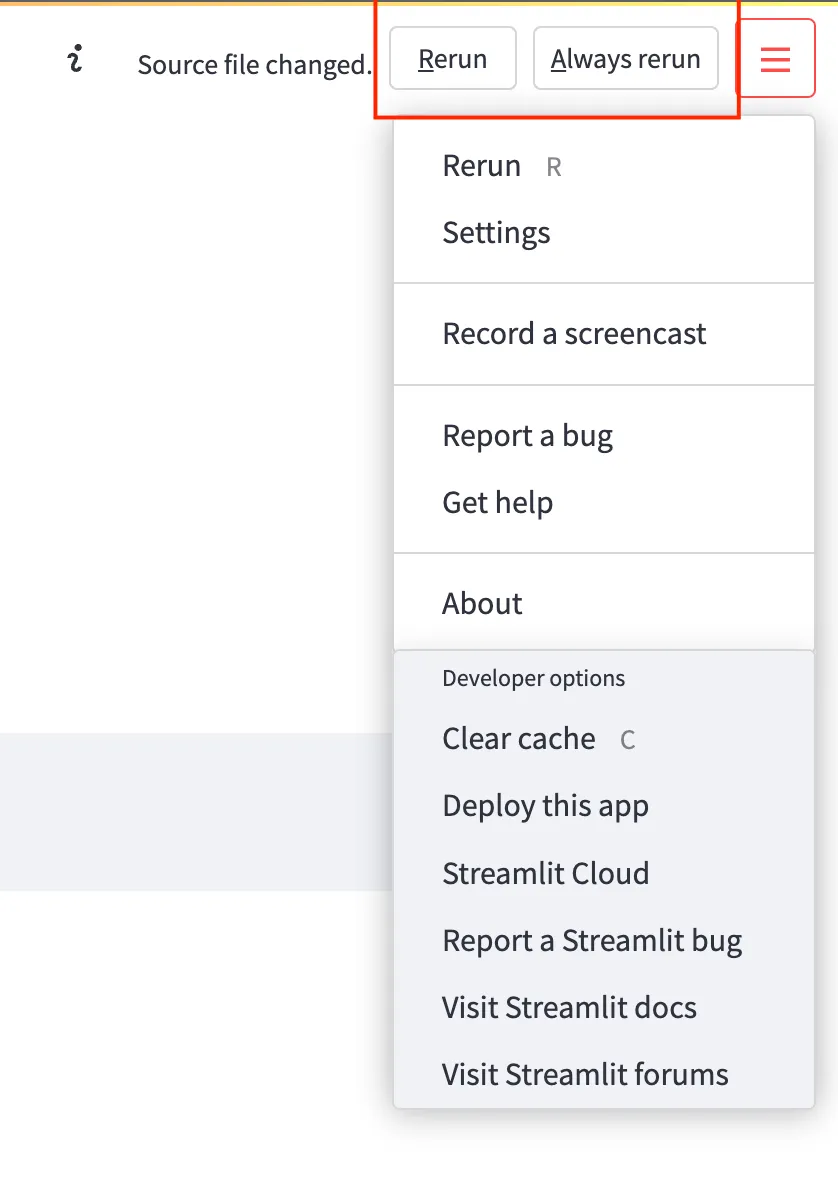Open Settings from the menu

point(496,233)
